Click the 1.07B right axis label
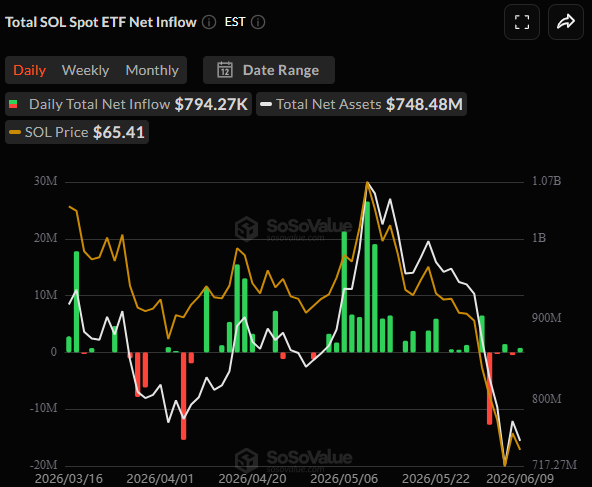 (x=546, y=181)
